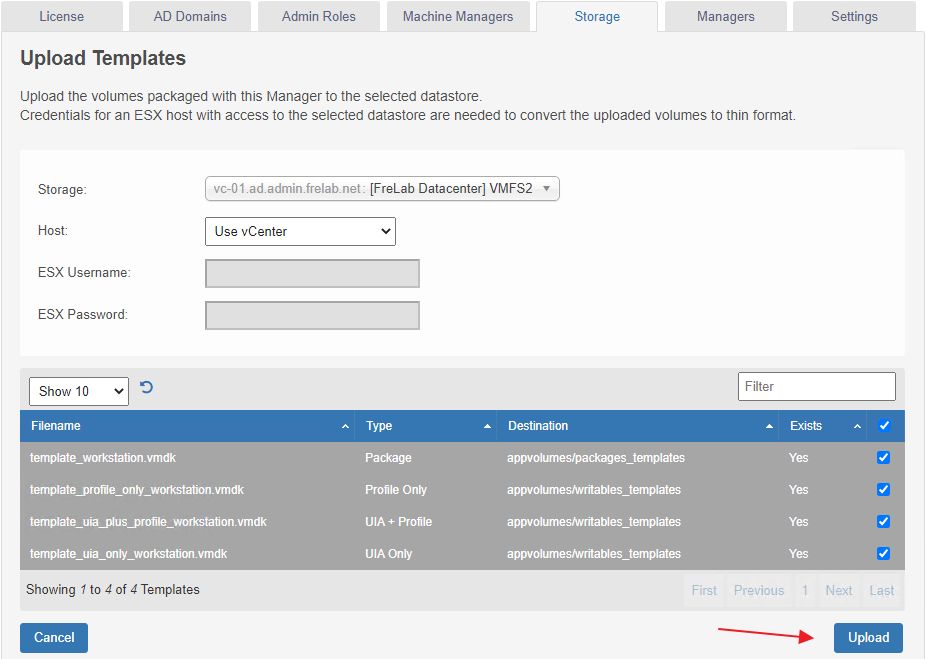926x659 pixels.
Task: Click the ESX Username field
Action: [x=312, y=274]
